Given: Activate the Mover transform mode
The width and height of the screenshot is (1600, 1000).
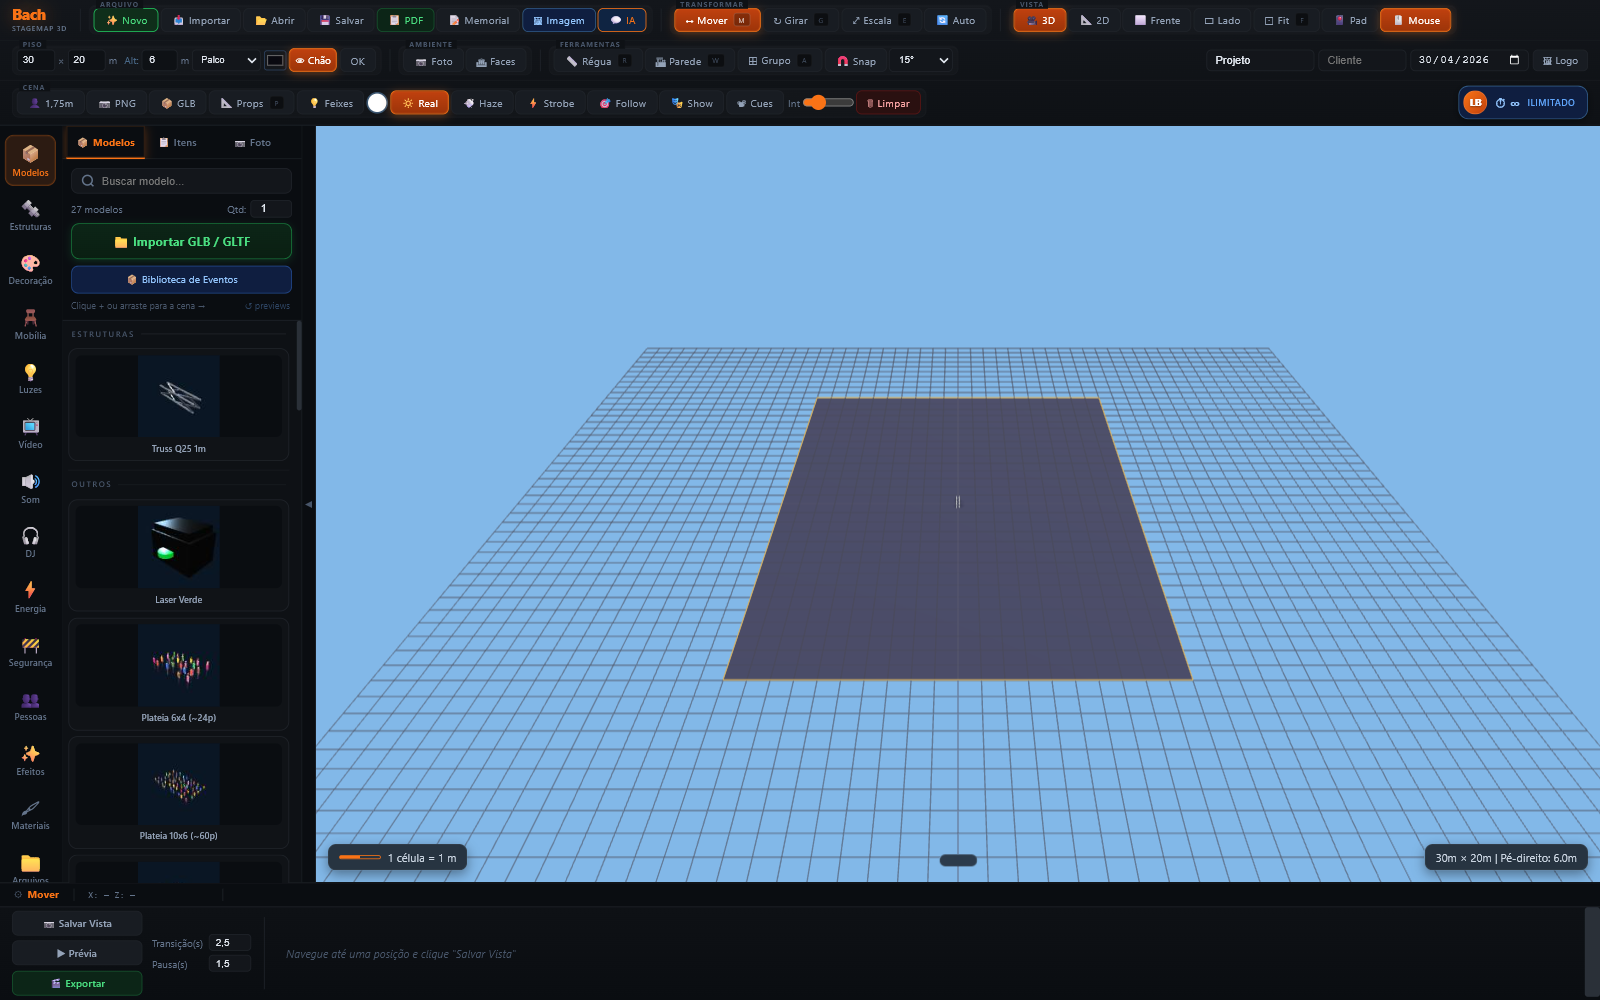Looking at the screenshot, I should [x=717, y=20].
